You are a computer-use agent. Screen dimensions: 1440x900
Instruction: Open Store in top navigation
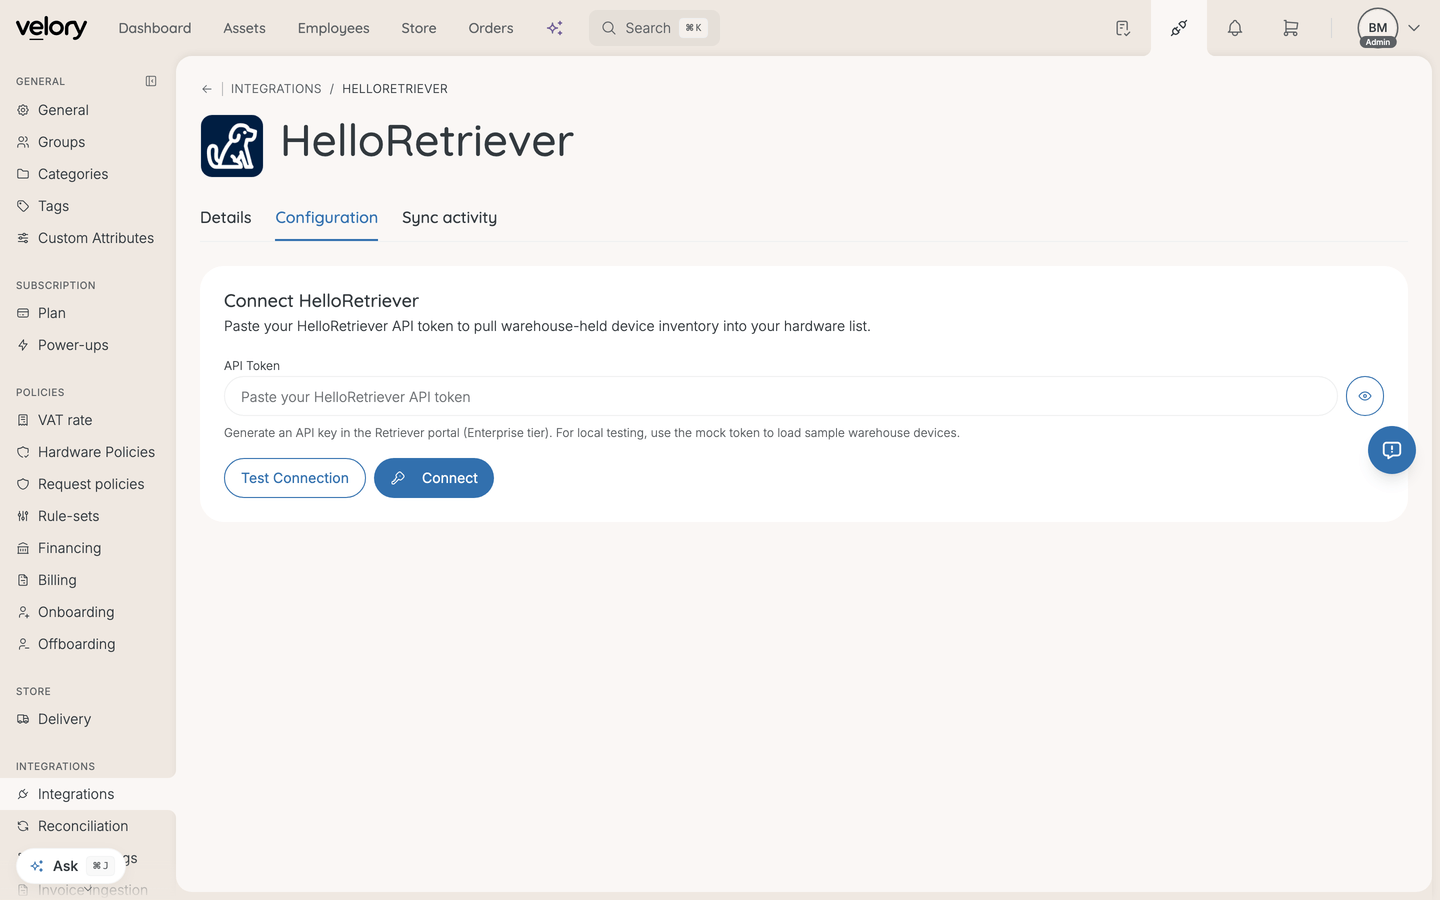click(419, 28)
